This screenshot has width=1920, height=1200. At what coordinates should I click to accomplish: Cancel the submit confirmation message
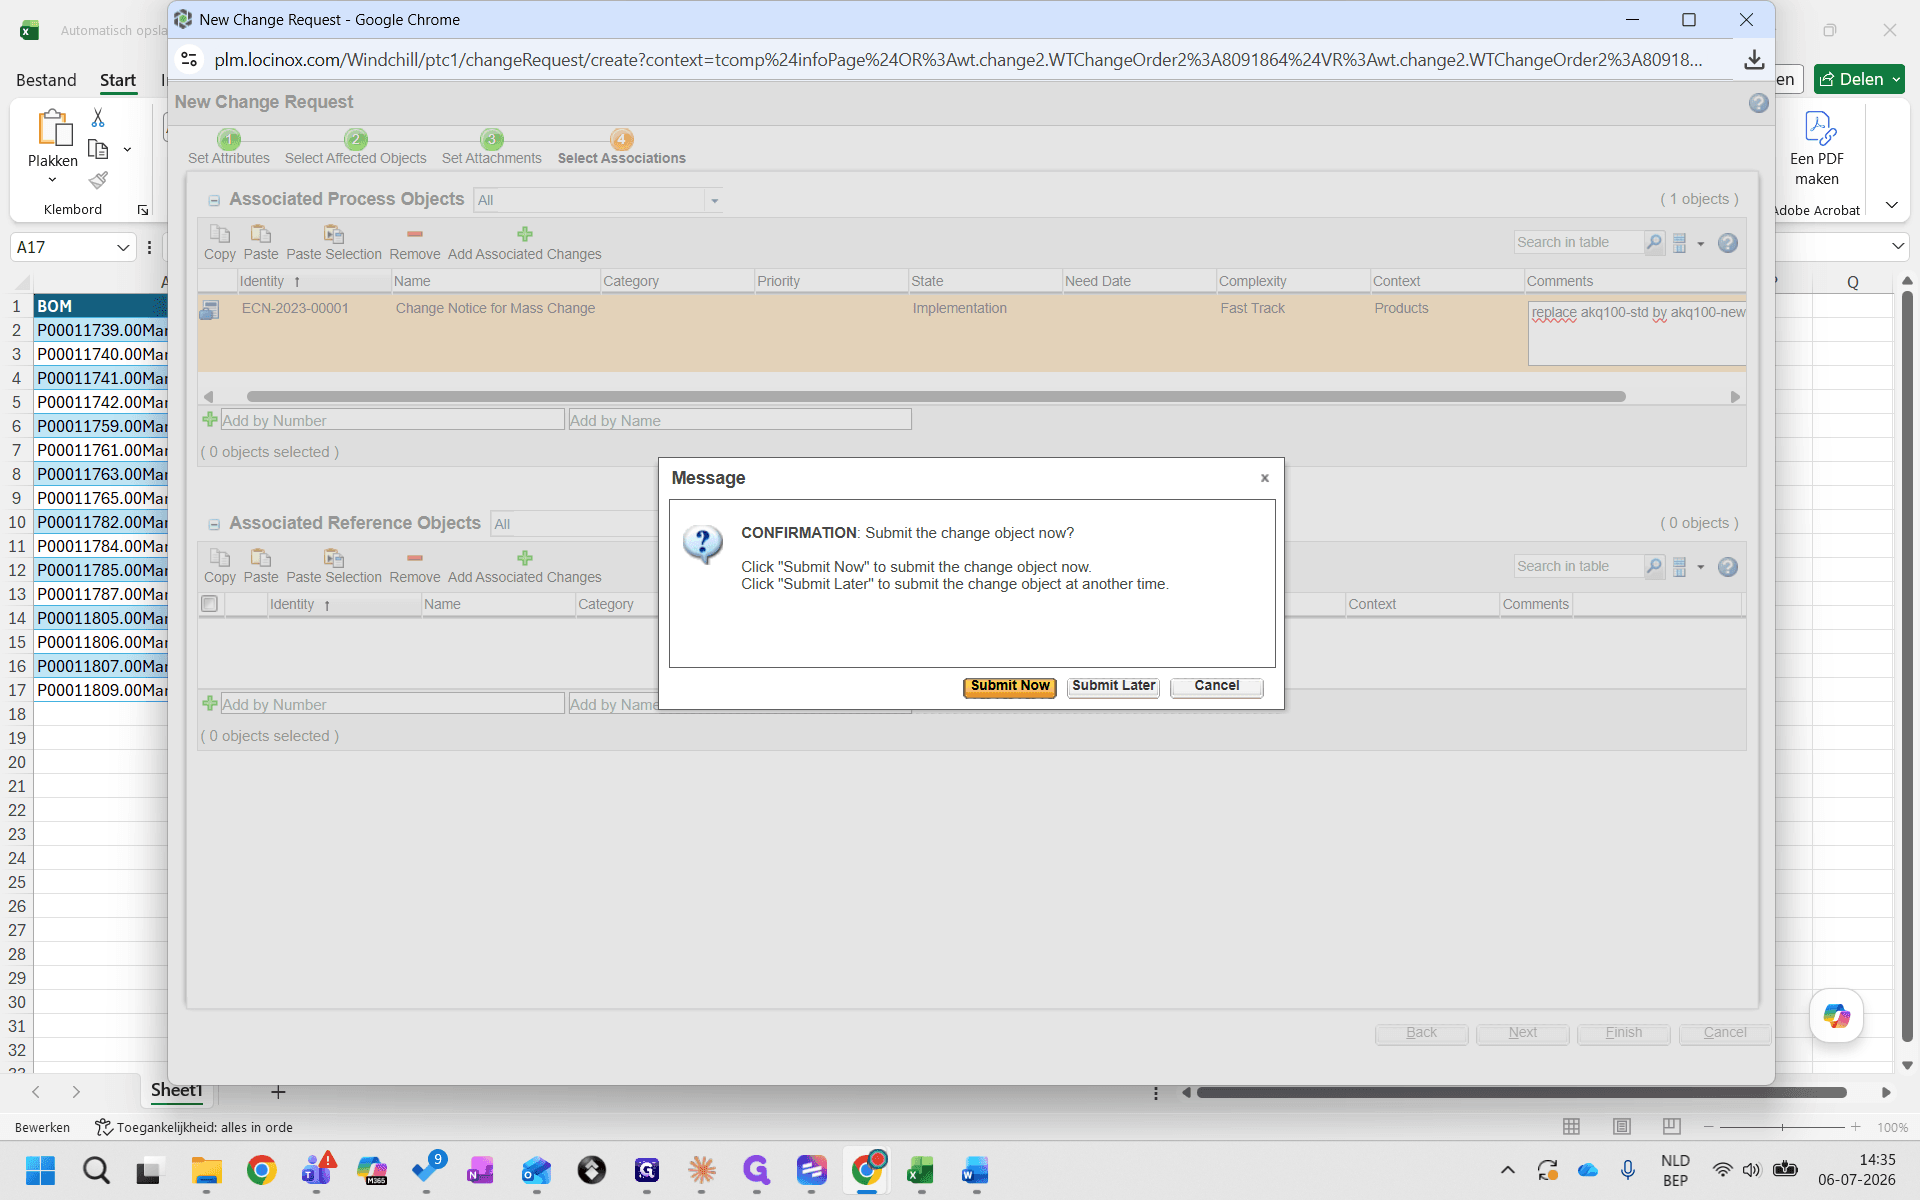[1216, 686]
